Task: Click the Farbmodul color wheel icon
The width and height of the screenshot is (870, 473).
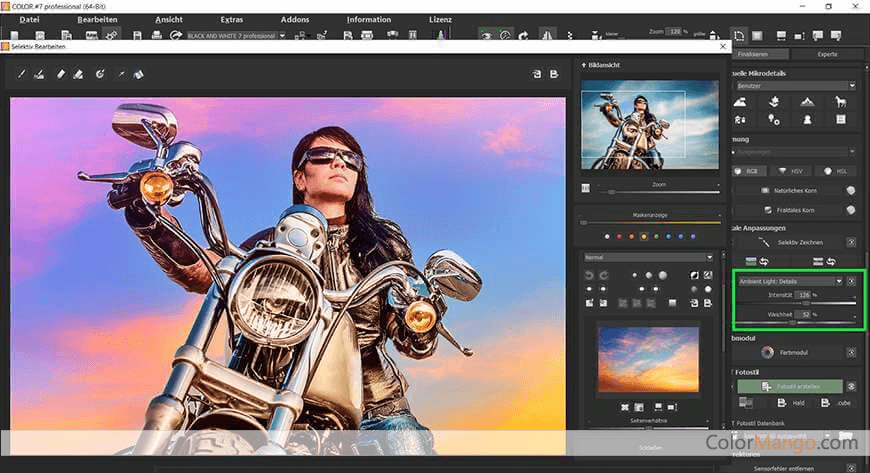Action: 766,352
